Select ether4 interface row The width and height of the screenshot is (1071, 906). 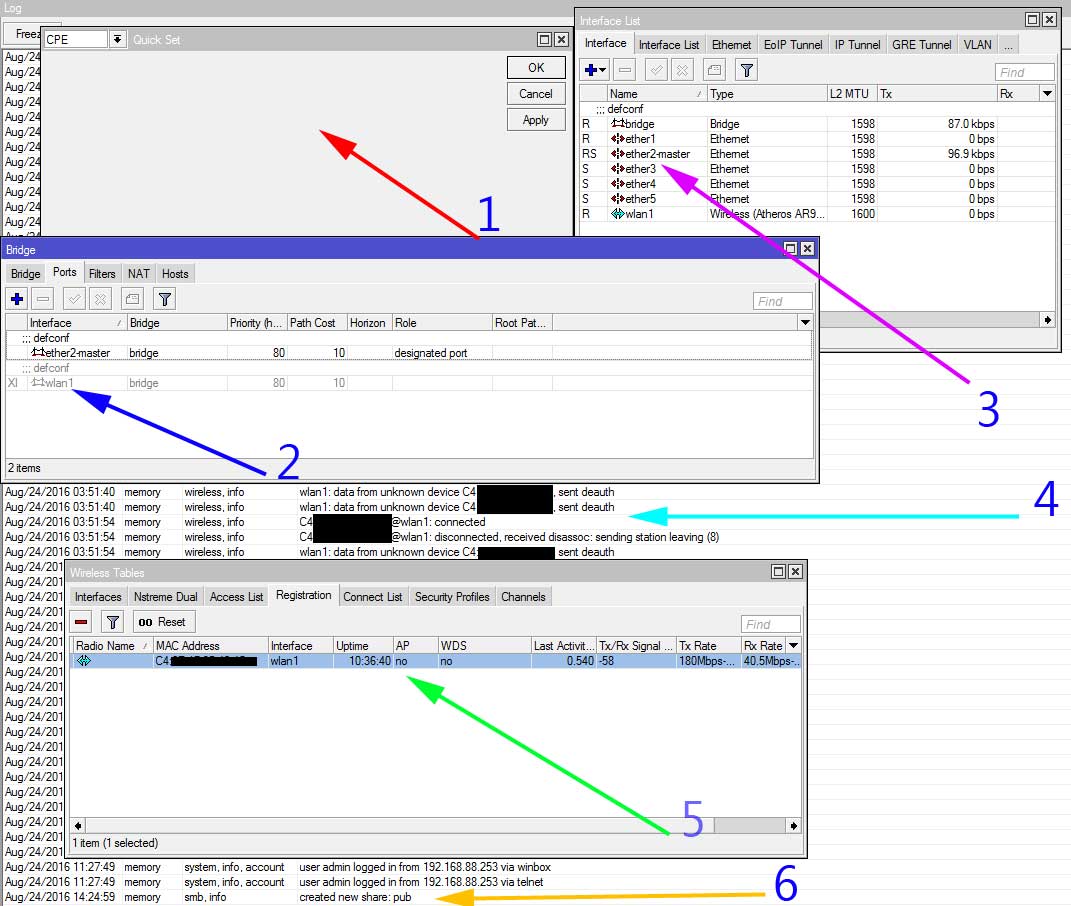(817, 184)
